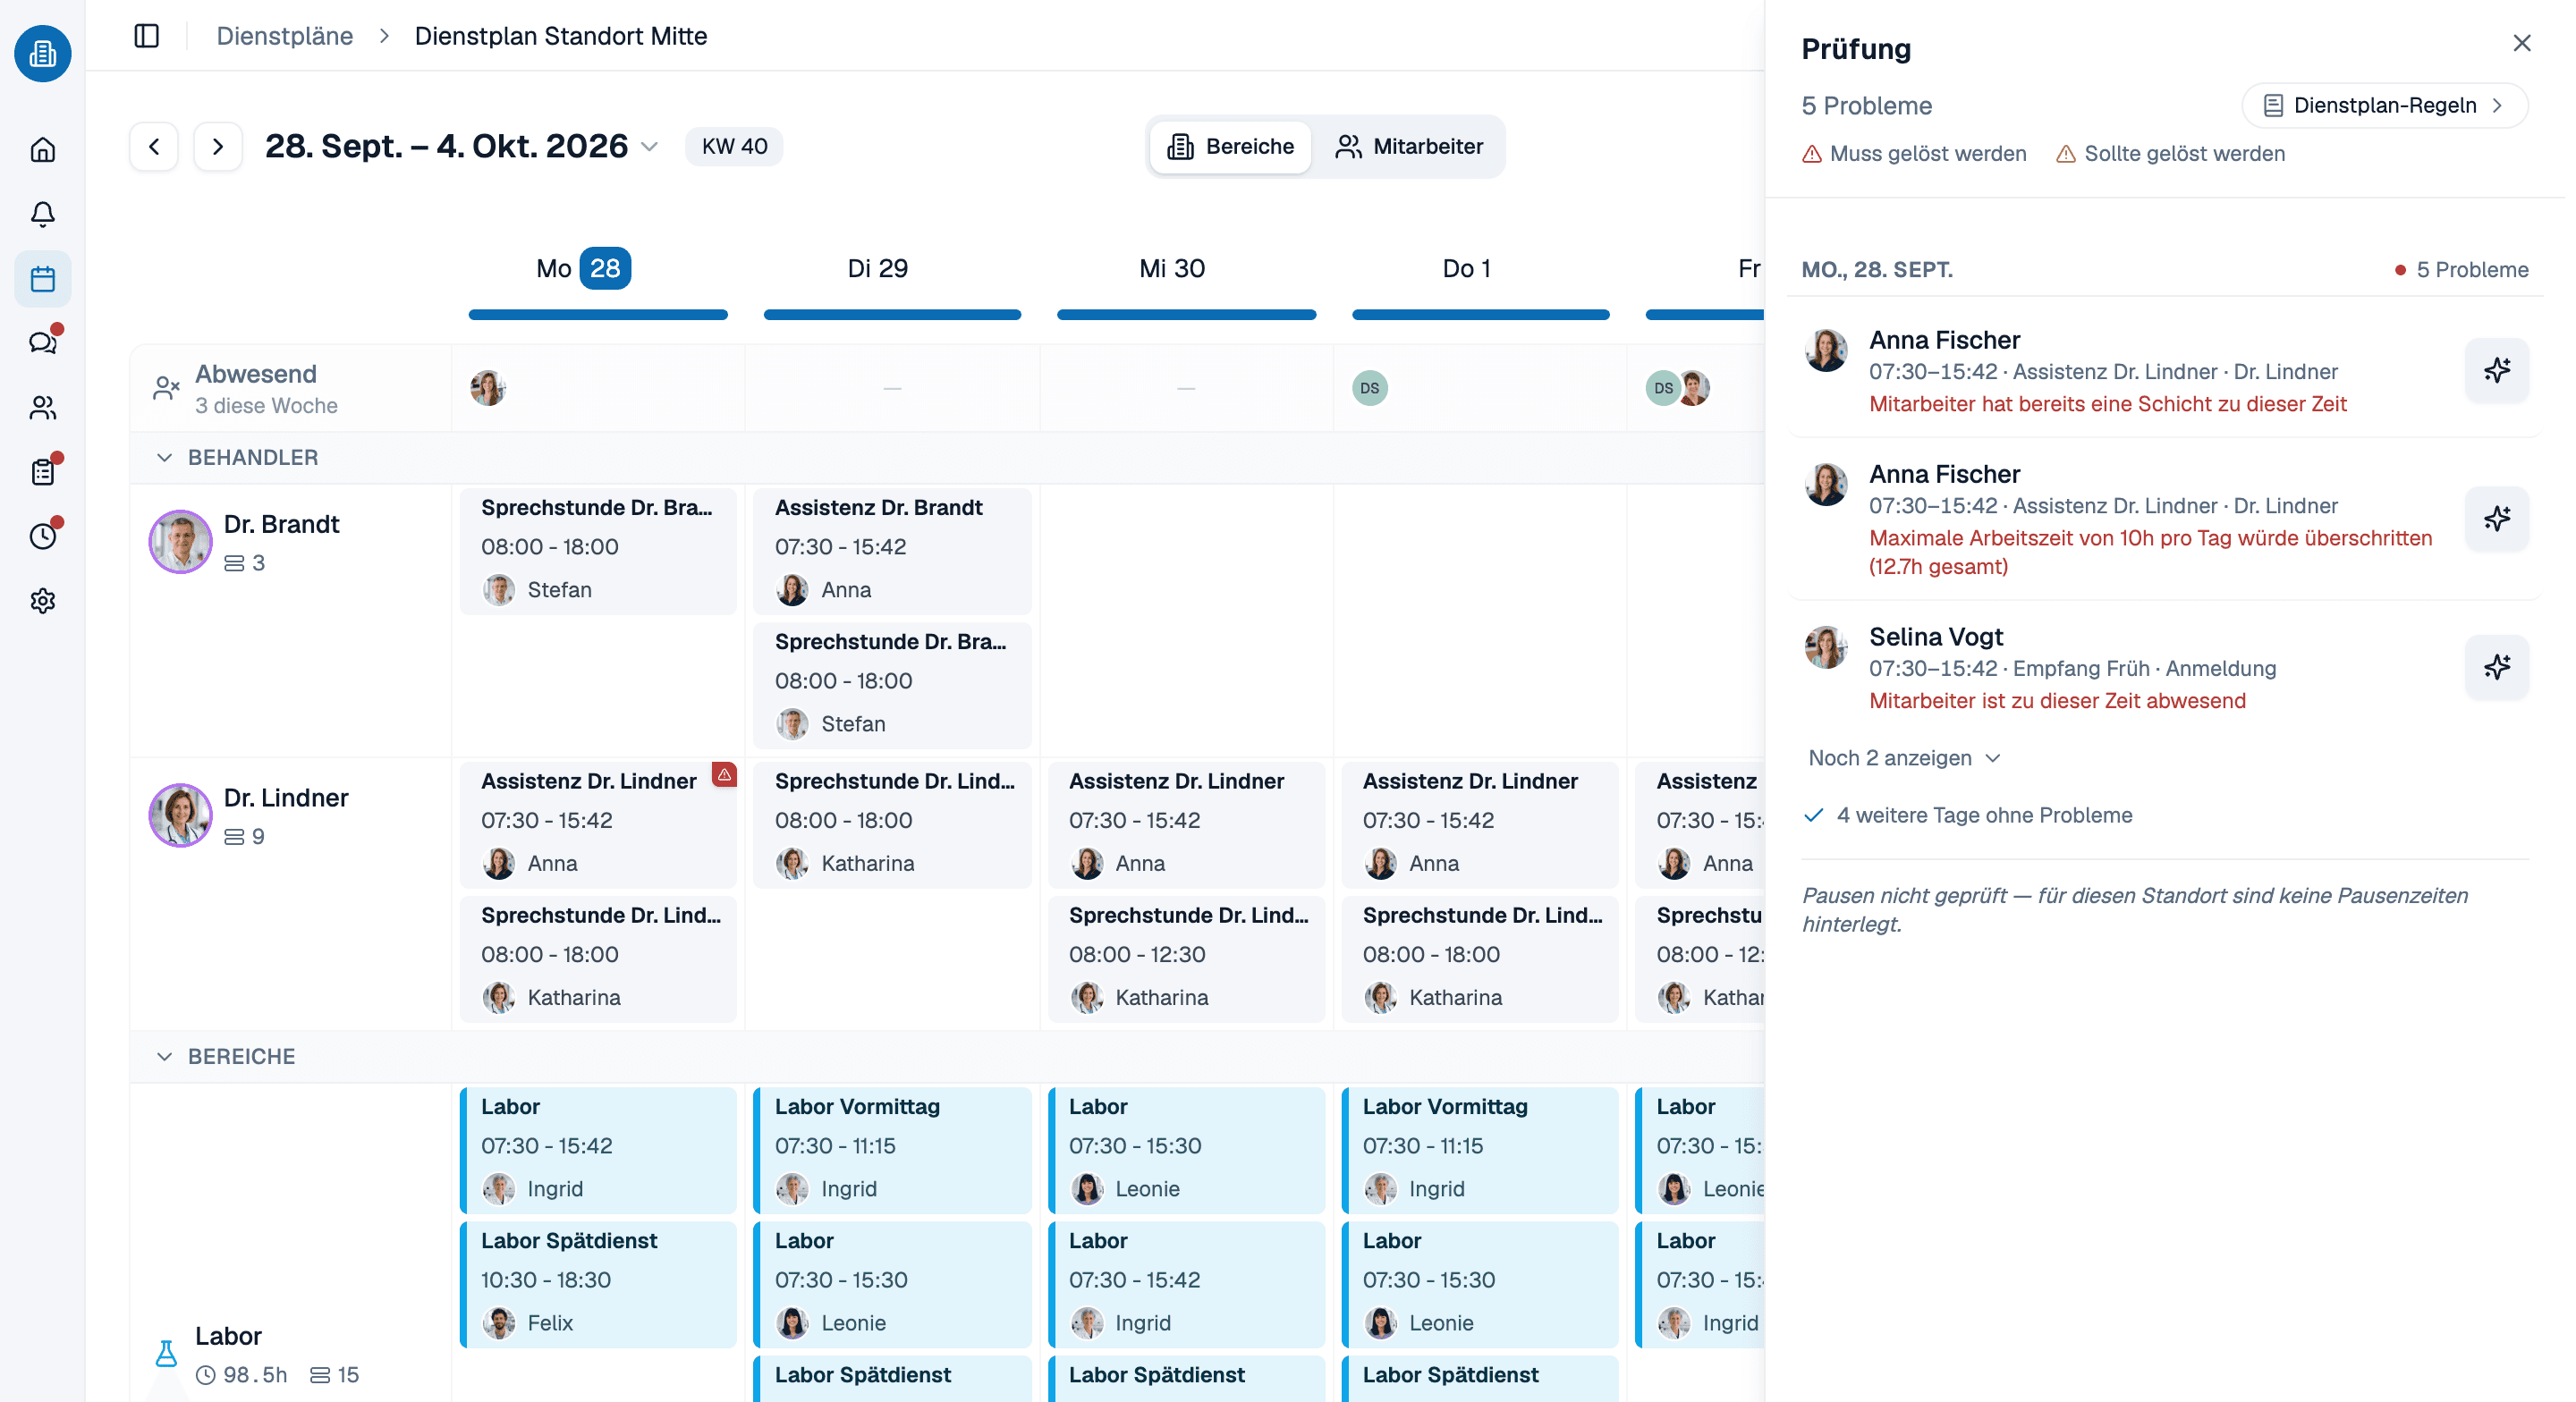Click AI fix sparkle for first Anna Fischer problem
Image resolution: width=2576 pixels, height=1402 pixels.
tap(2496, 370)
